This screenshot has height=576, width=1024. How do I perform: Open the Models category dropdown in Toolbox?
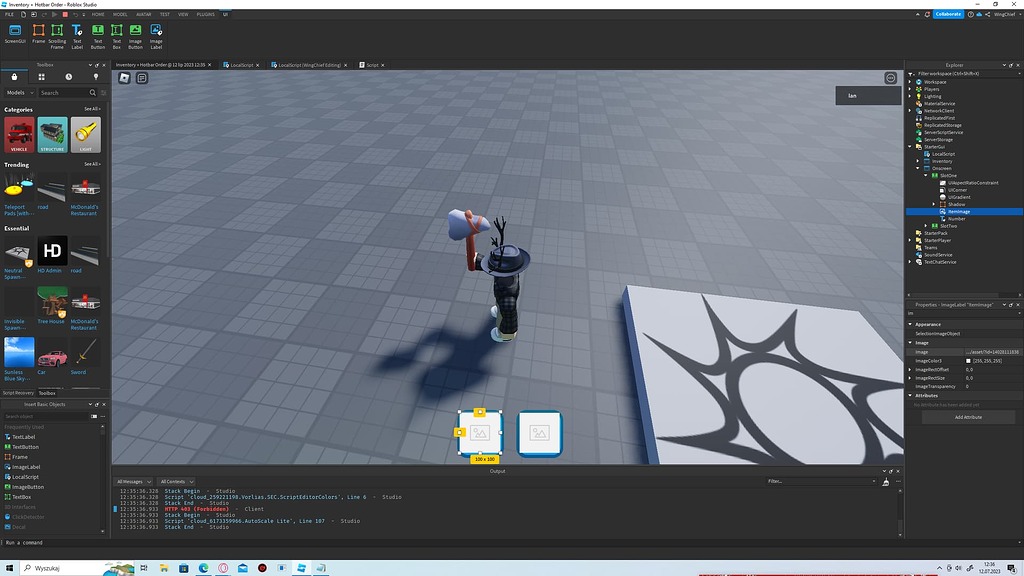pos(20,93)
